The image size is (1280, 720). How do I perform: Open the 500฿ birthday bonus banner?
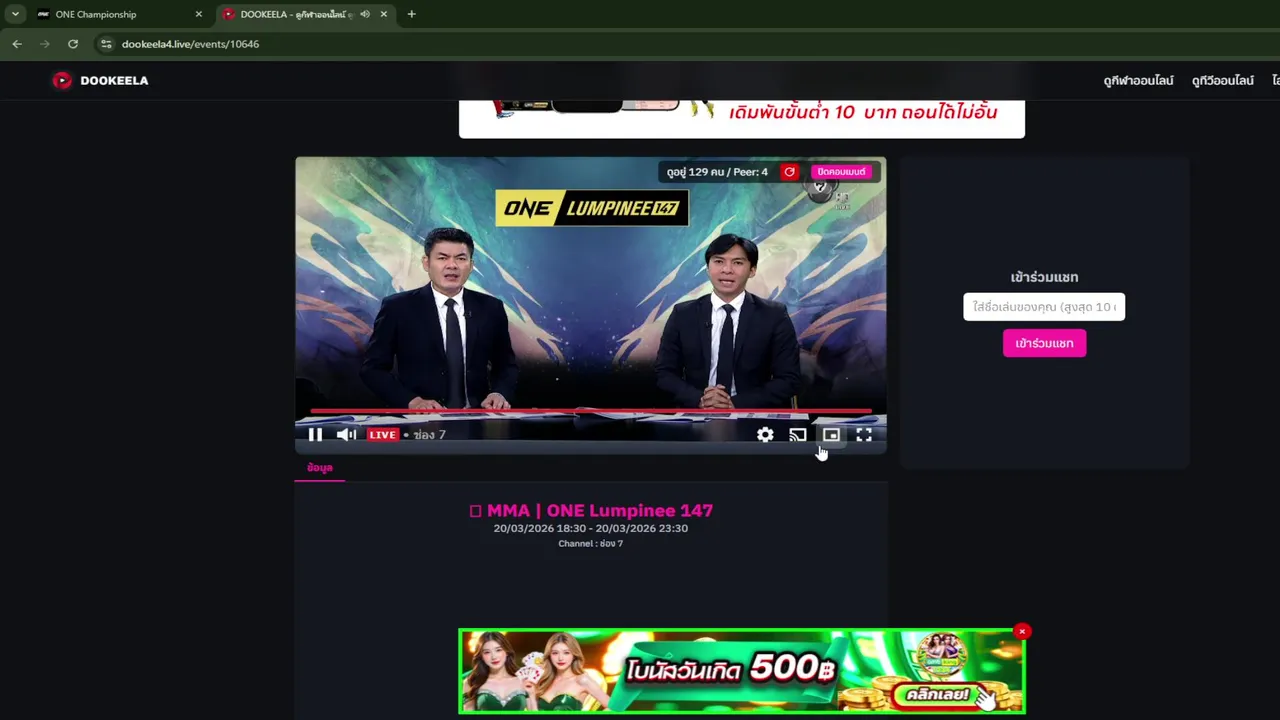click(x=741, y=671)
